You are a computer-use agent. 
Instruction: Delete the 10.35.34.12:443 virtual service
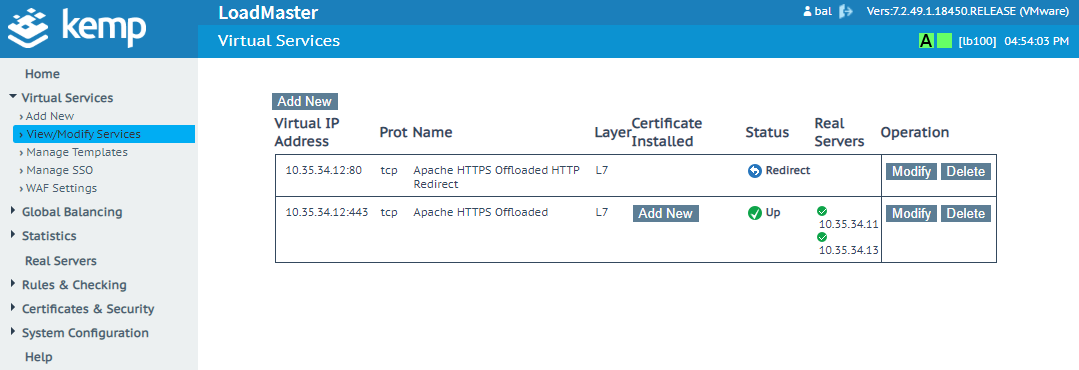[965, 213]
